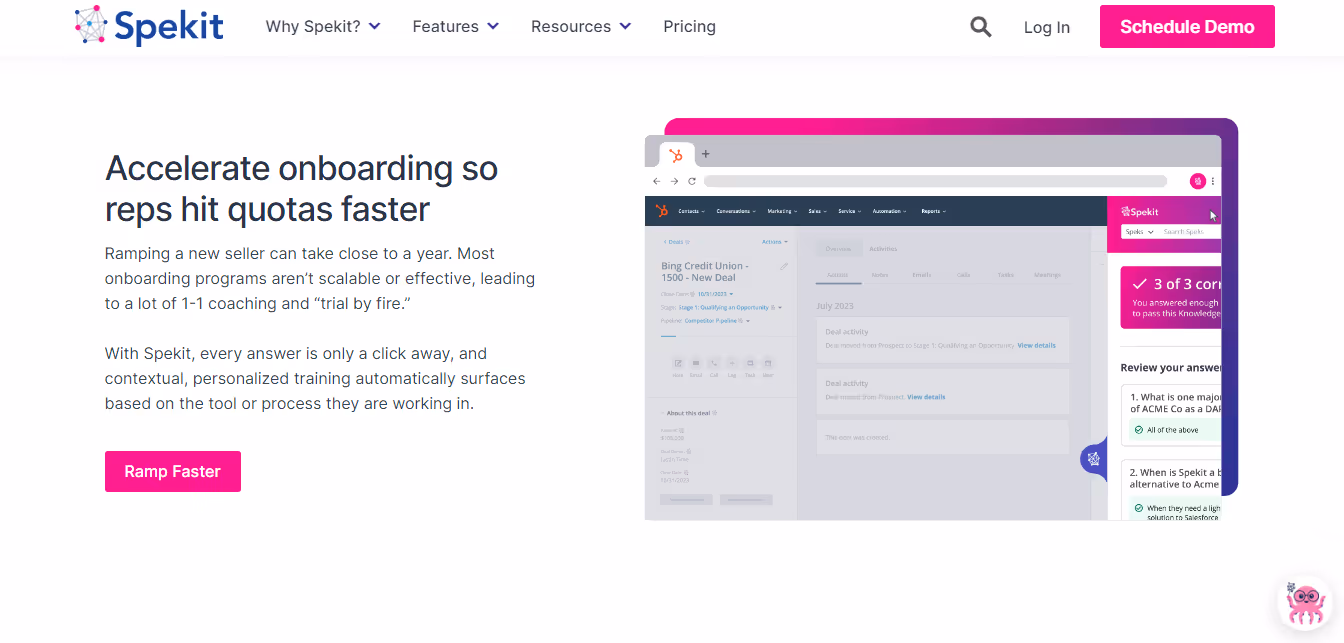The width and height of the screenshot is (1344, 643).
Task: Open Reports menu in demo HubSpot navbar
Action: click(x=933, y=211)
